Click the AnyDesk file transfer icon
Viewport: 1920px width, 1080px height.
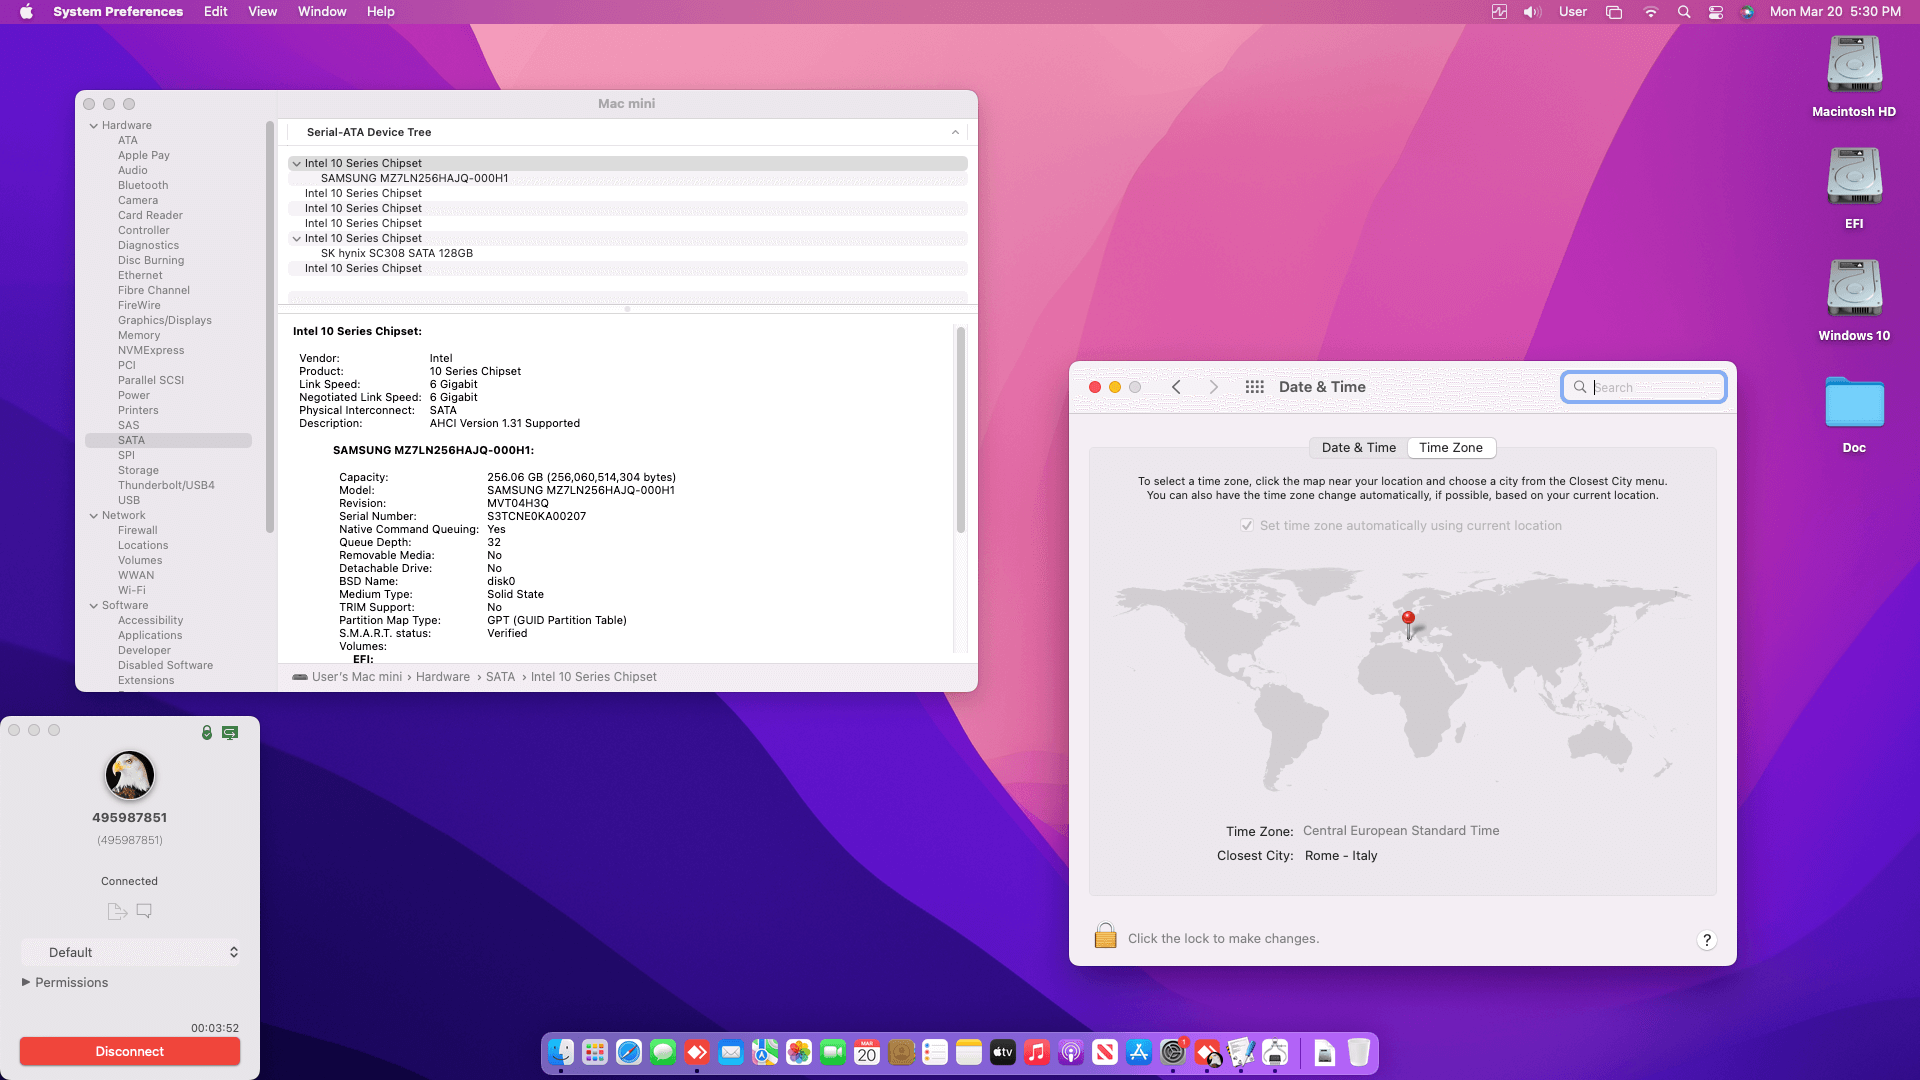pos(117,911)
